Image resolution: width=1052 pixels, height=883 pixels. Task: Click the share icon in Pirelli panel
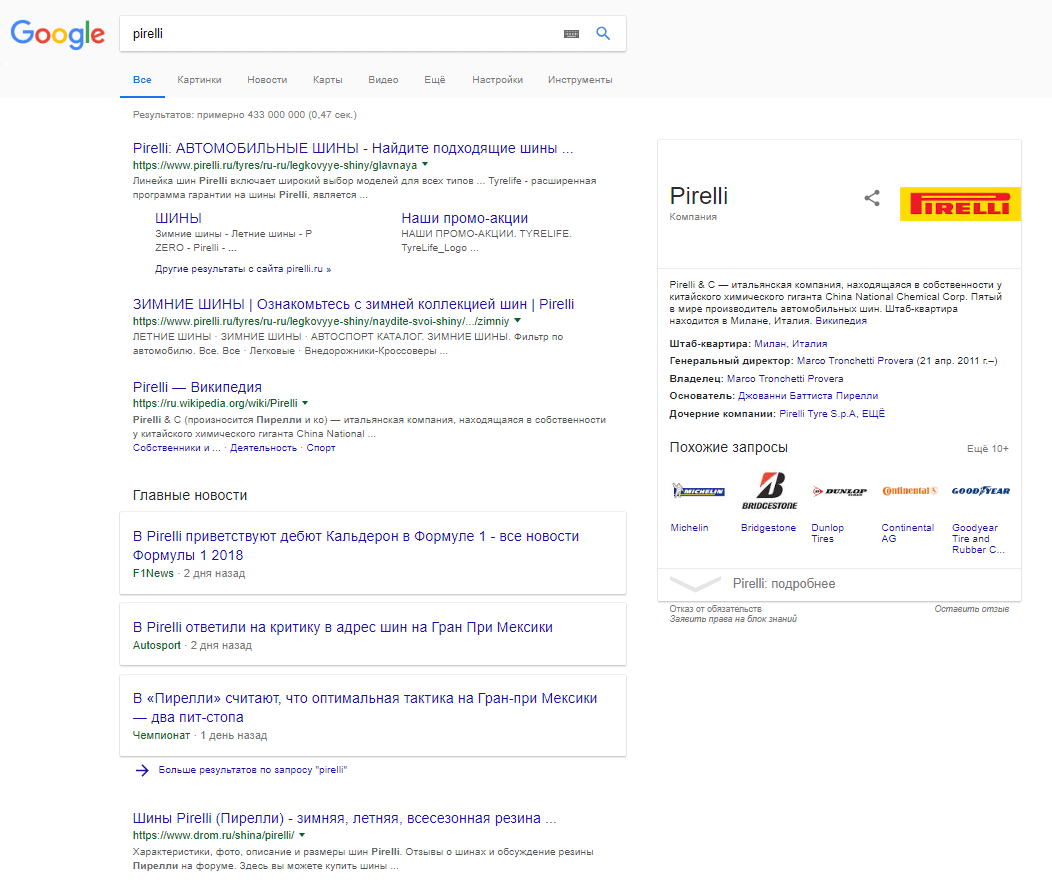click(x=872, y=198)
